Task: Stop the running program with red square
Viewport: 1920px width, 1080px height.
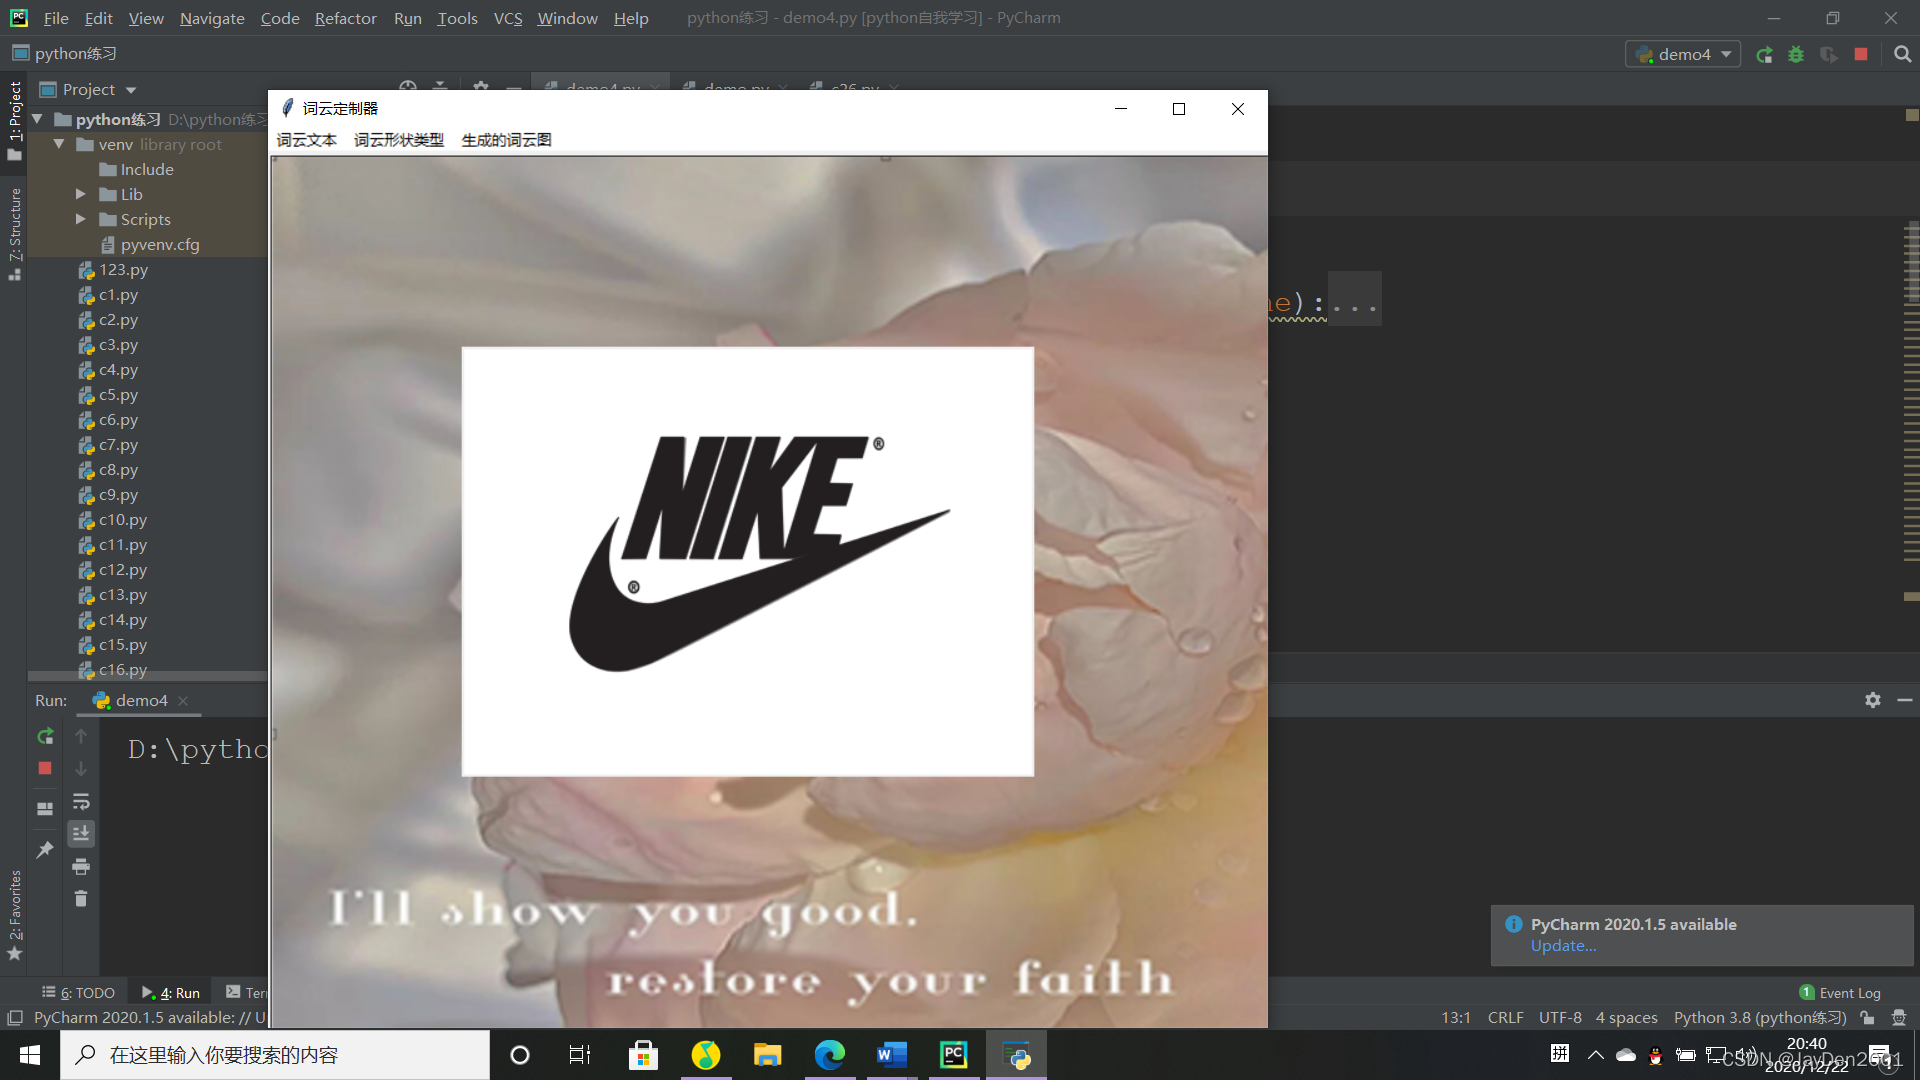Action: point(1861,54)
